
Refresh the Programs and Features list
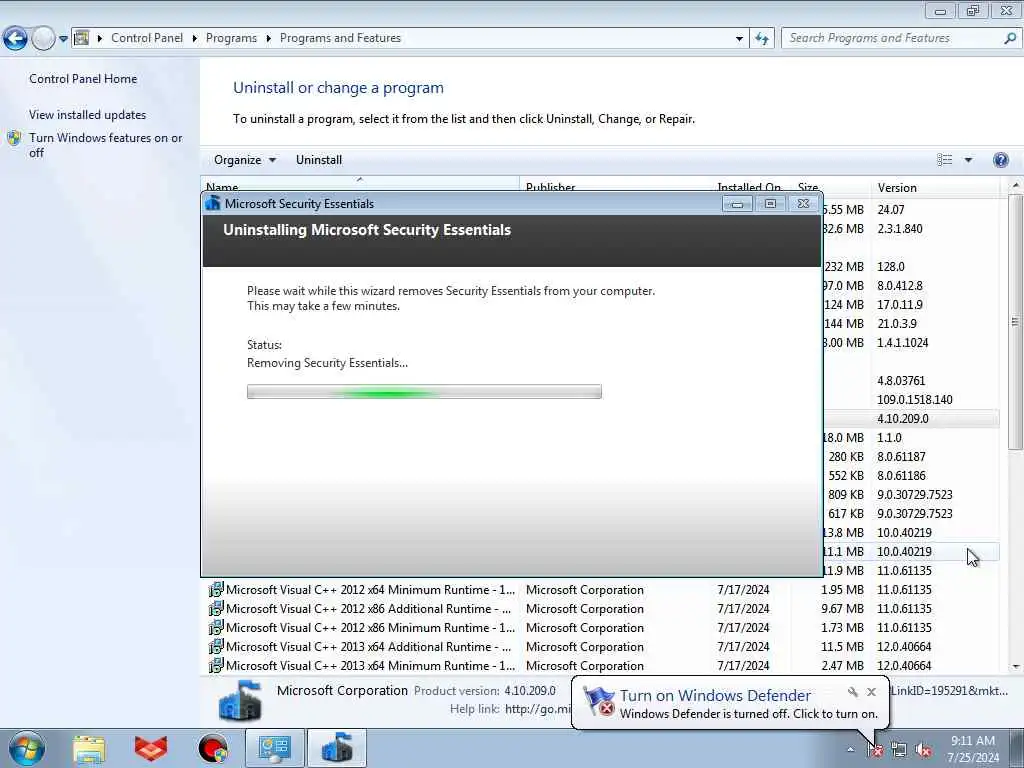pos(761,39)
